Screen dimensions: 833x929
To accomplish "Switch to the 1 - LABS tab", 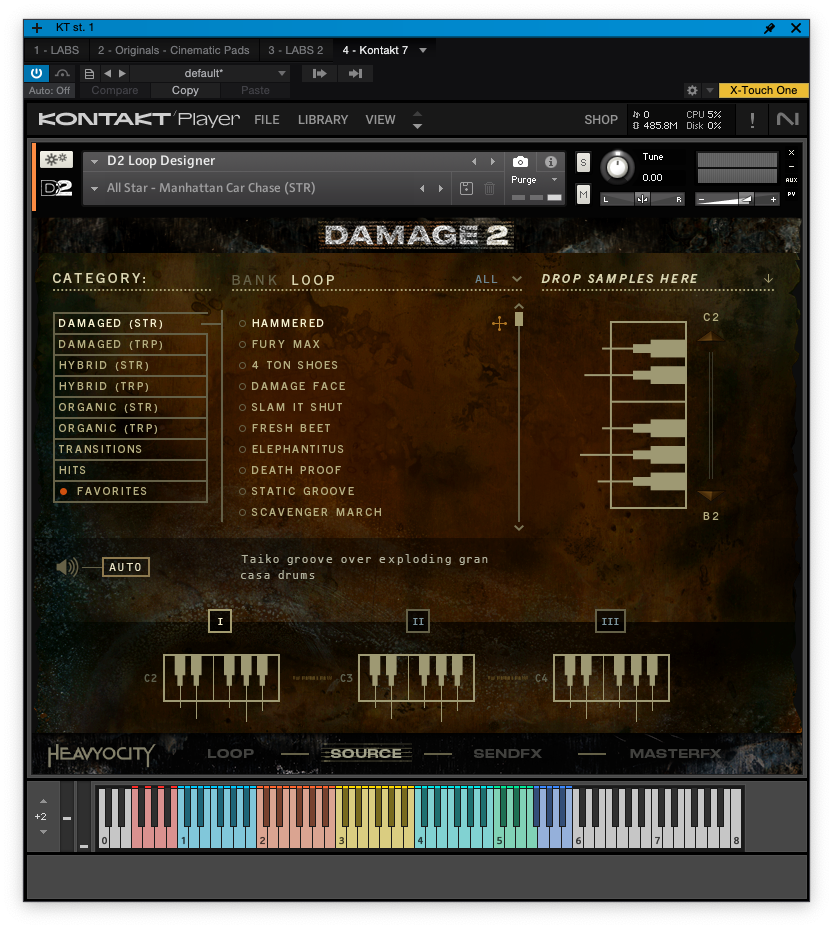I will pos(56,50).
